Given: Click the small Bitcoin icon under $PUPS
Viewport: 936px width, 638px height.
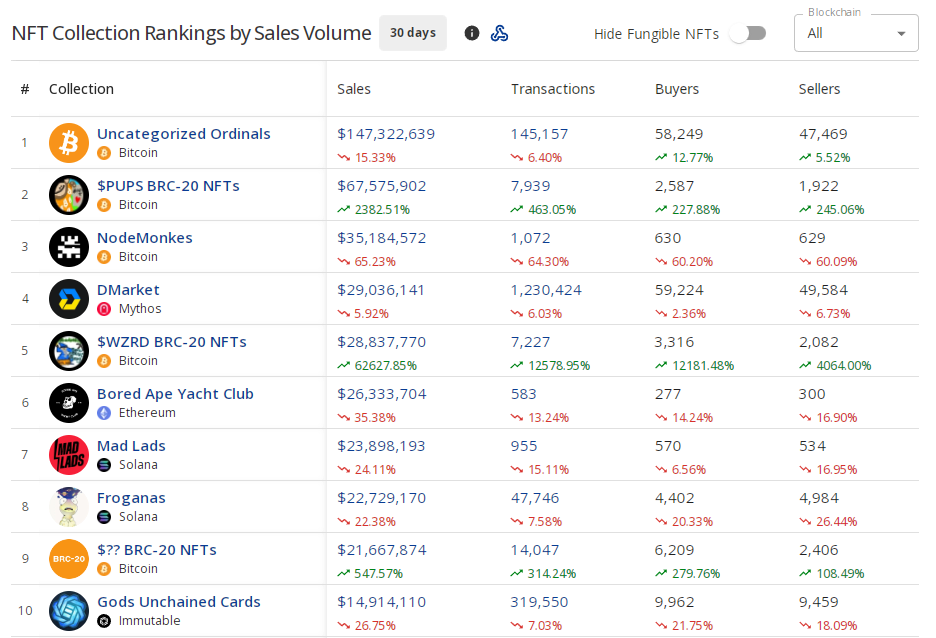Looking at the screenshot, I should pos(104,205).
